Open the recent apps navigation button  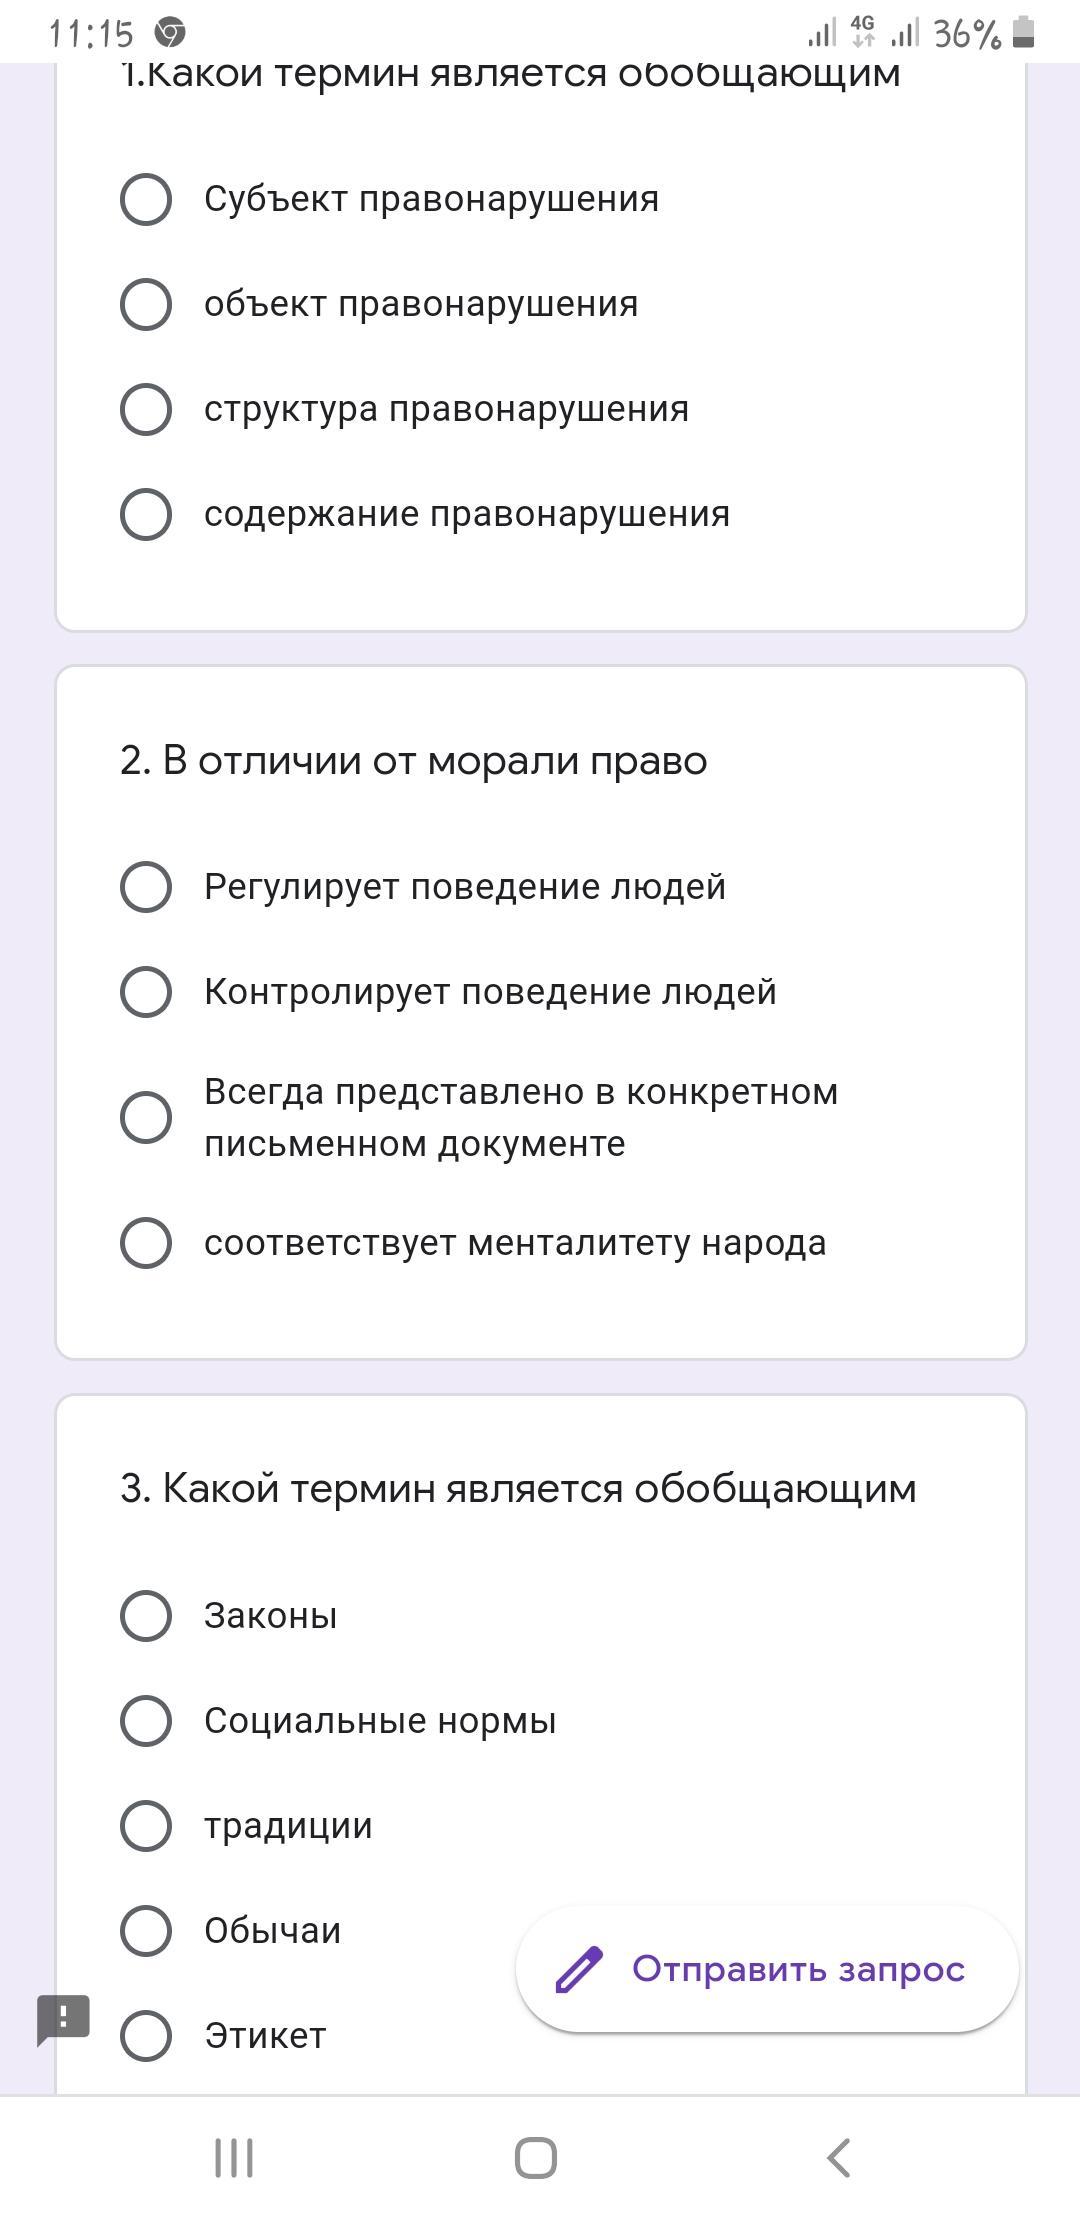pos(234,2157)
